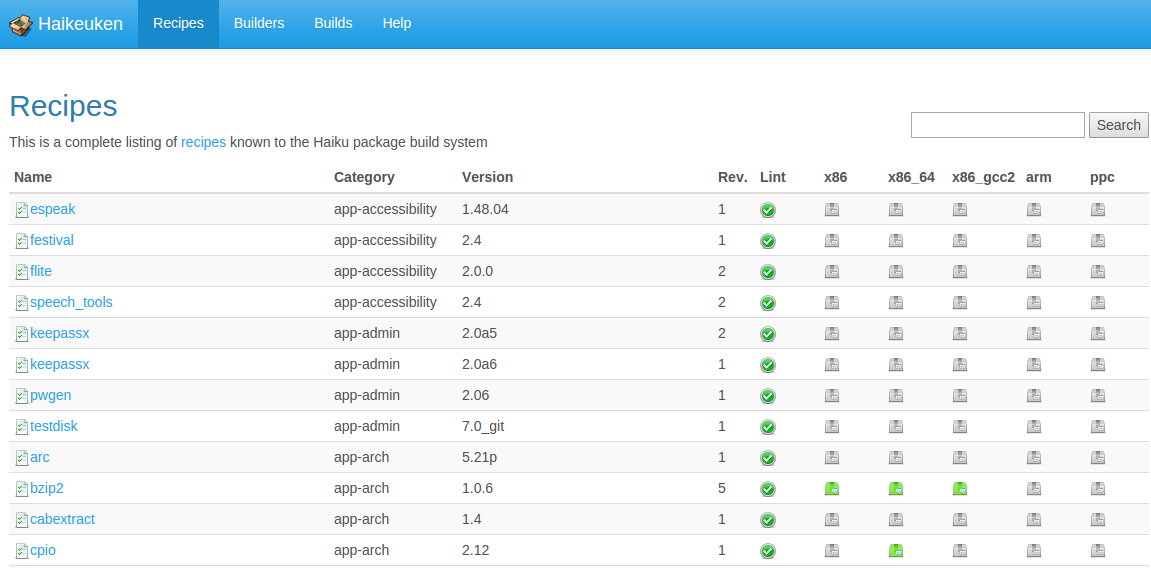Click the Version column header

pyautogui.click(x=487, y=177)
